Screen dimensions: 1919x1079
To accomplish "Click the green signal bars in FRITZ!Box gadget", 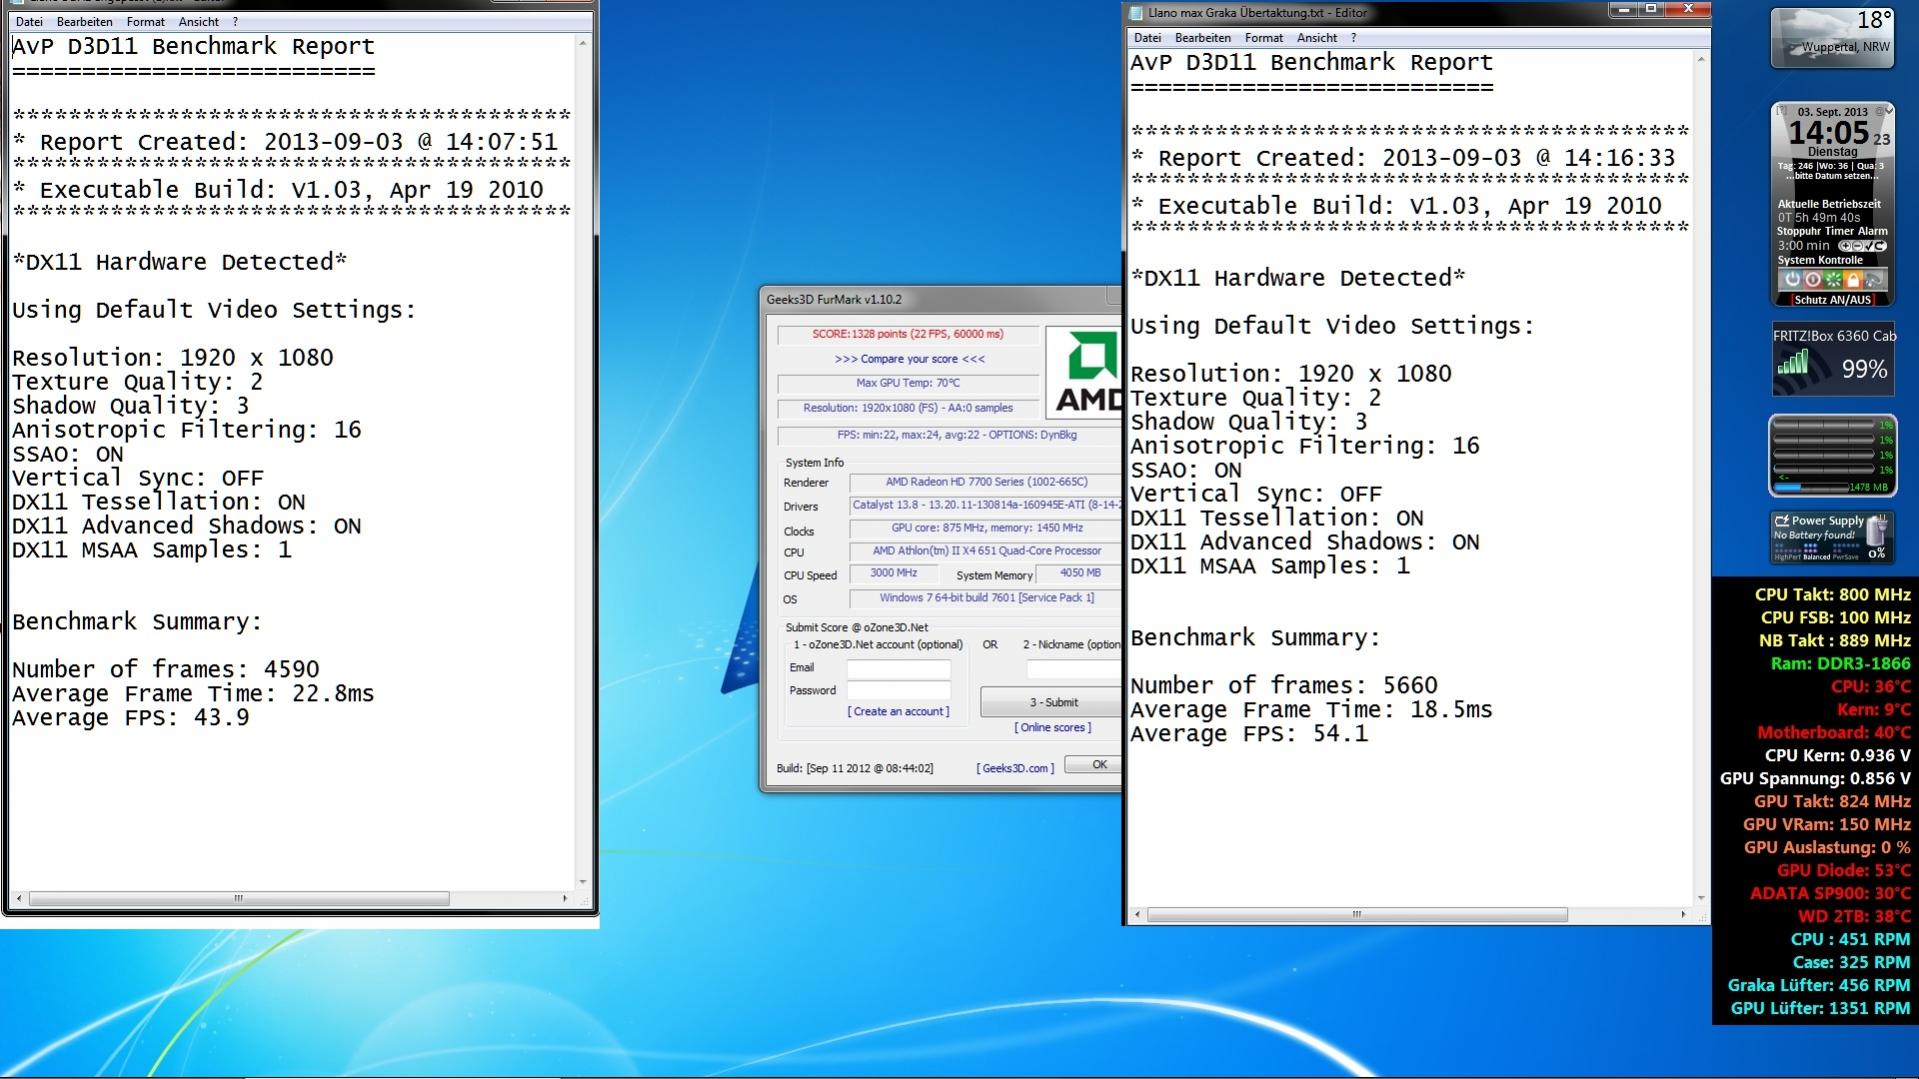I will coord(1792,362).
